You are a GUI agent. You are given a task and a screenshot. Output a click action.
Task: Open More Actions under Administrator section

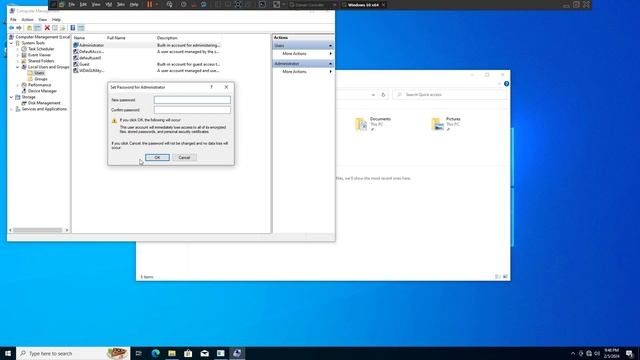tap(294, 72)
